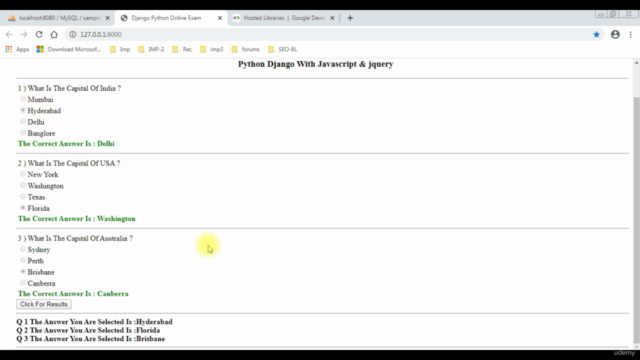Close the Hosted Libraries tab
Image resolution: width=640 pixels, height=360 pixels.
point(332,18)
